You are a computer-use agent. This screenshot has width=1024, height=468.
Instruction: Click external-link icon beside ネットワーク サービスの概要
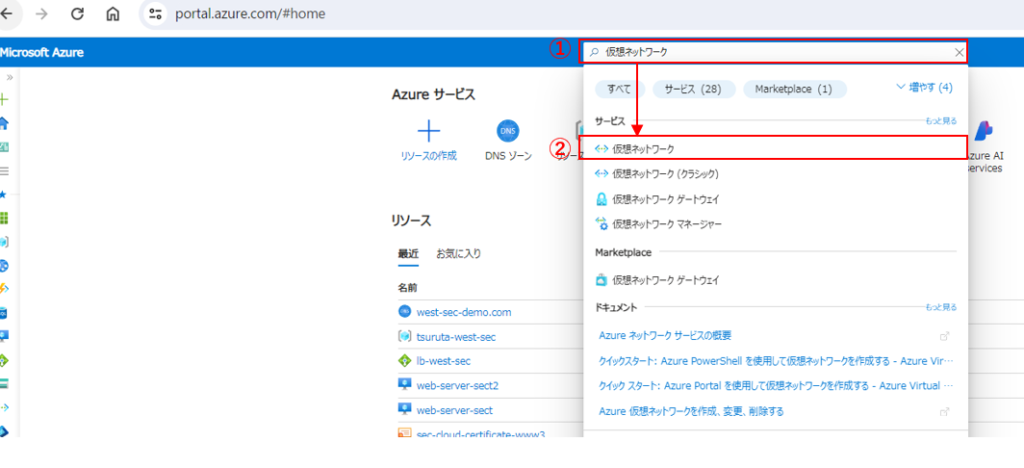[x=944, y=336]
